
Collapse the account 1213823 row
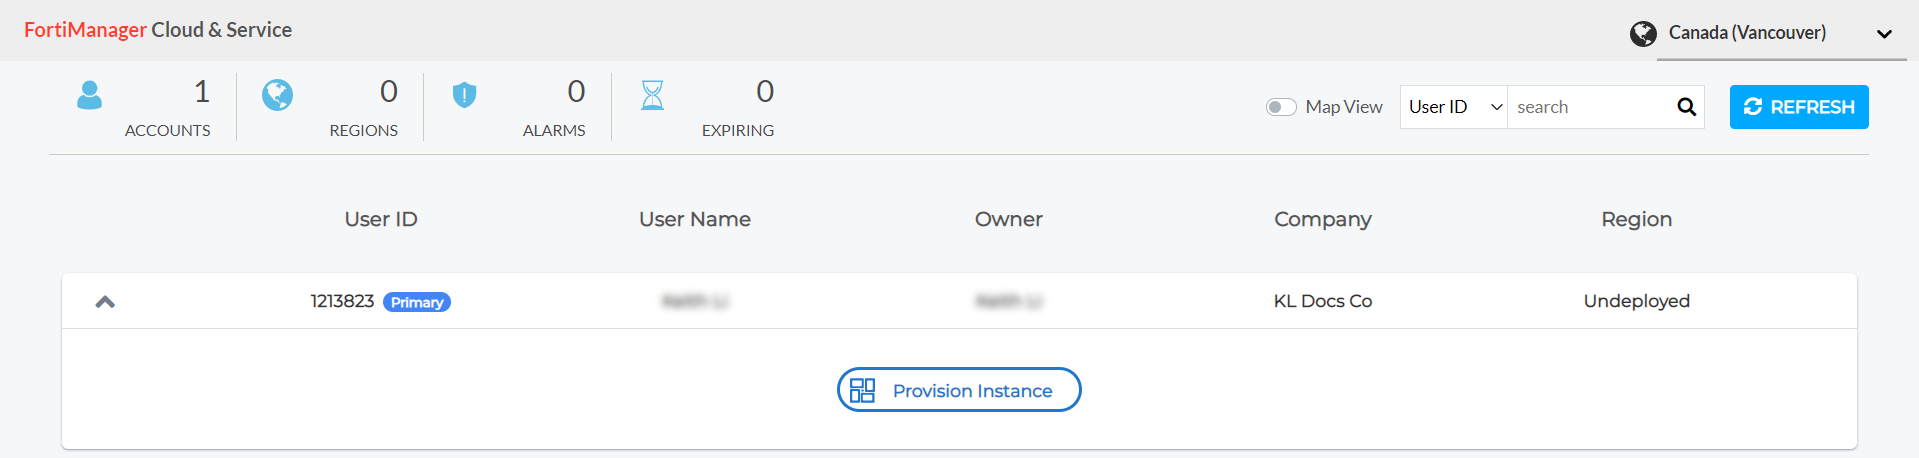(105, 302)
